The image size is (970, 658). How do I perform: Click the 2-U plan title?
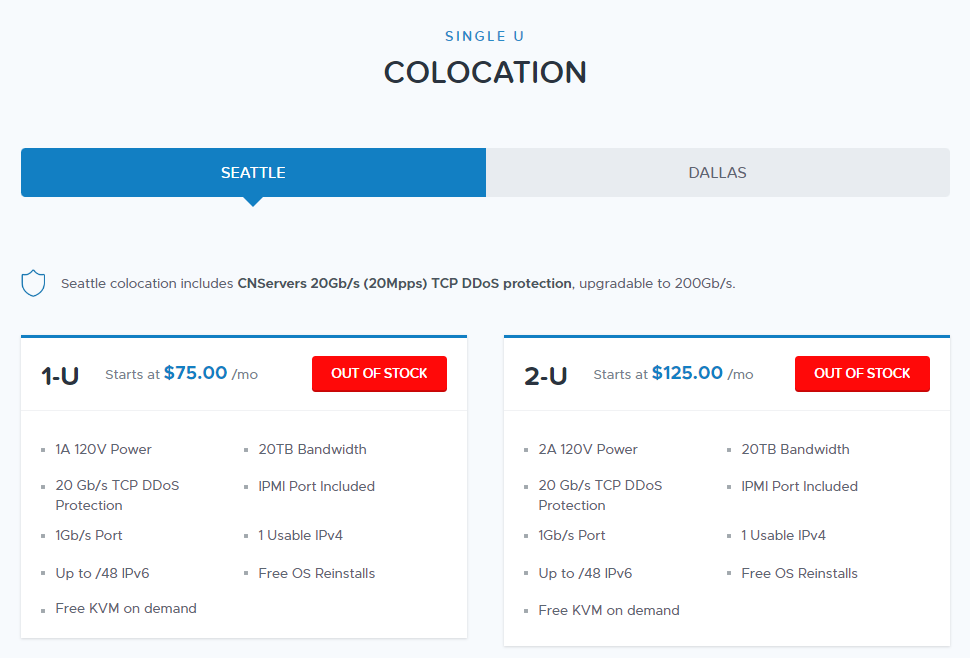[x=545, y=376]
